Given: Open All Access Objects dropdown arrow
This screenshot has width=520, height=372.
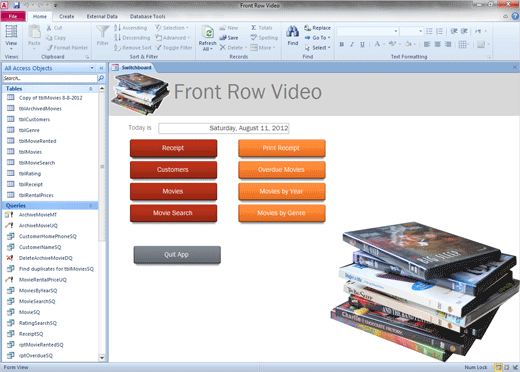Looking at the screenshot, I should pyautogui.click(x=92, y=68).
